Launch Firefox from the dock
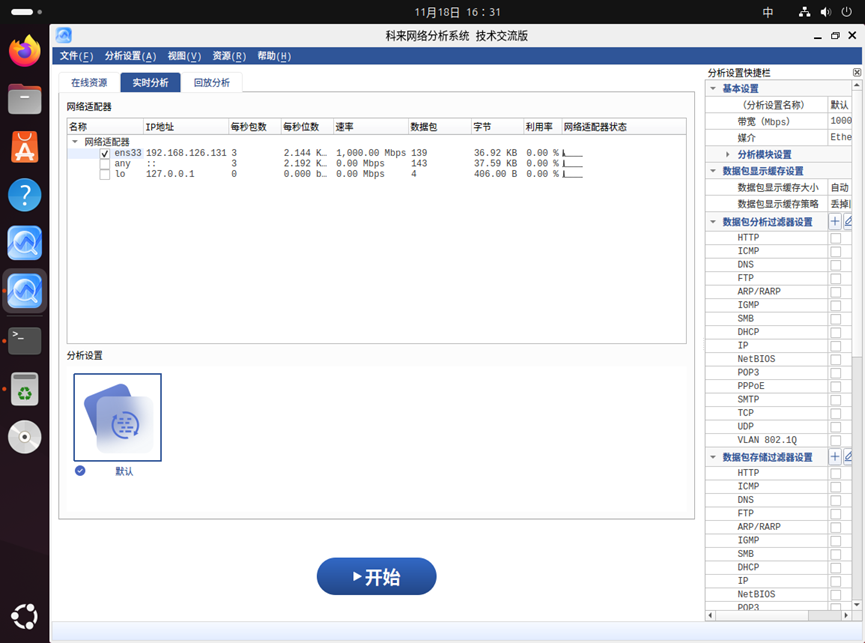This screenshot has height=643, width=865. [x=23, y=50]
